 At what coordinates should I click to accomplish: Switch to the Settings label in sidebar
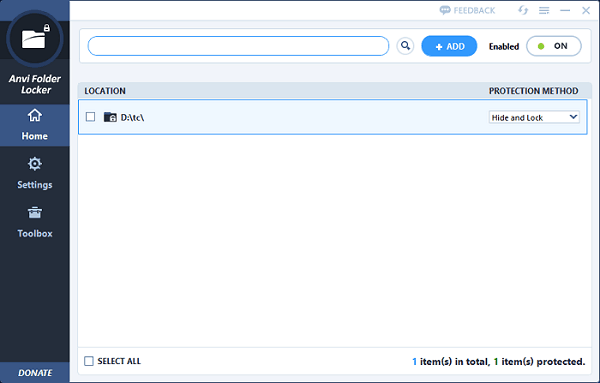coord(35,185)
